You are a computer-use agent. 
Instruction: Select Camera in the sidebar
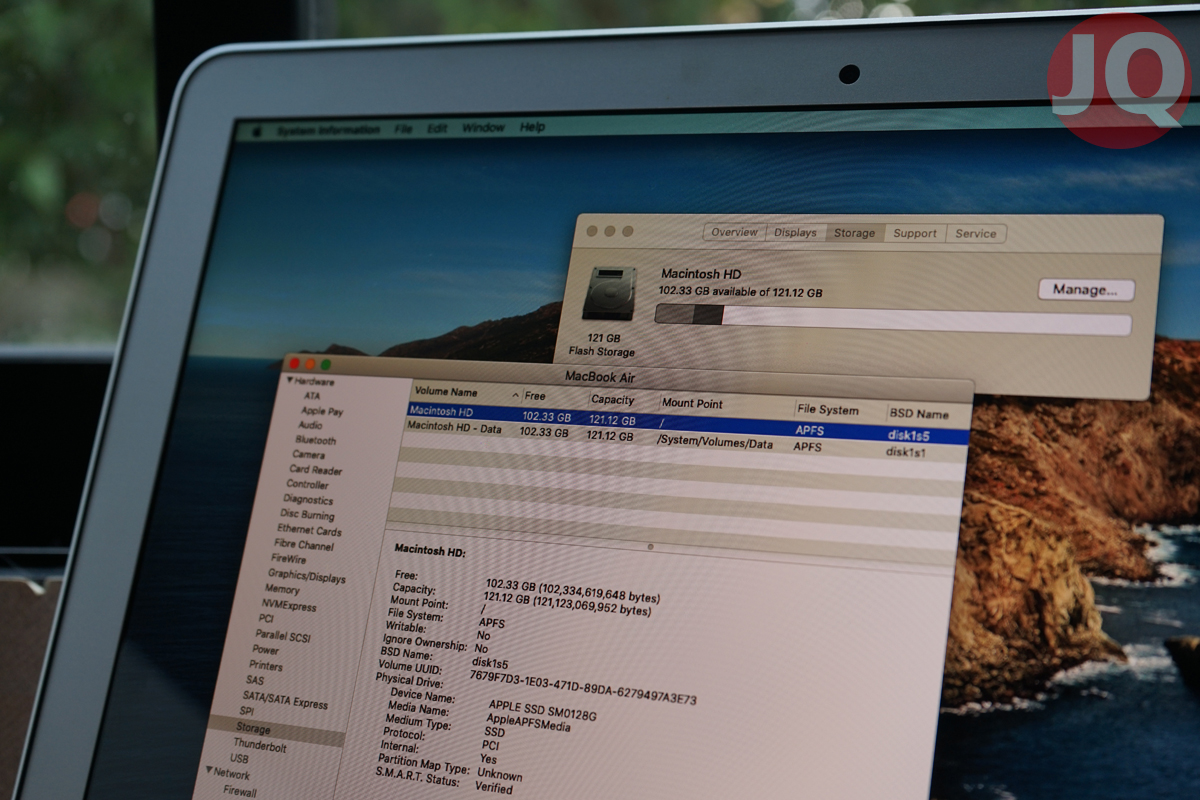(x=308, y=455)
